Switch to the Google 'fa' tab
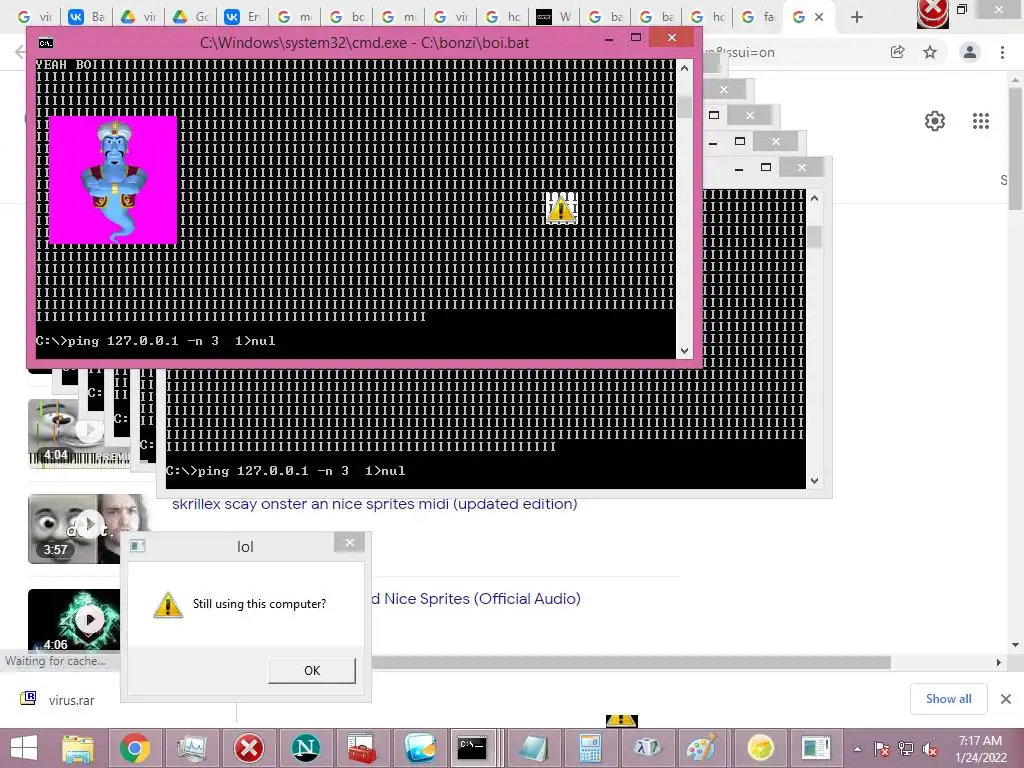 [x=759, y=17]
